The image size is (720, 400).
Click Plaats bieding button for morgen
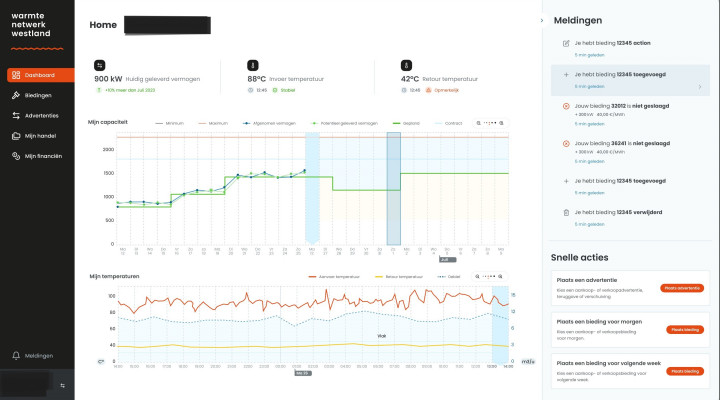tap(685, 329)
